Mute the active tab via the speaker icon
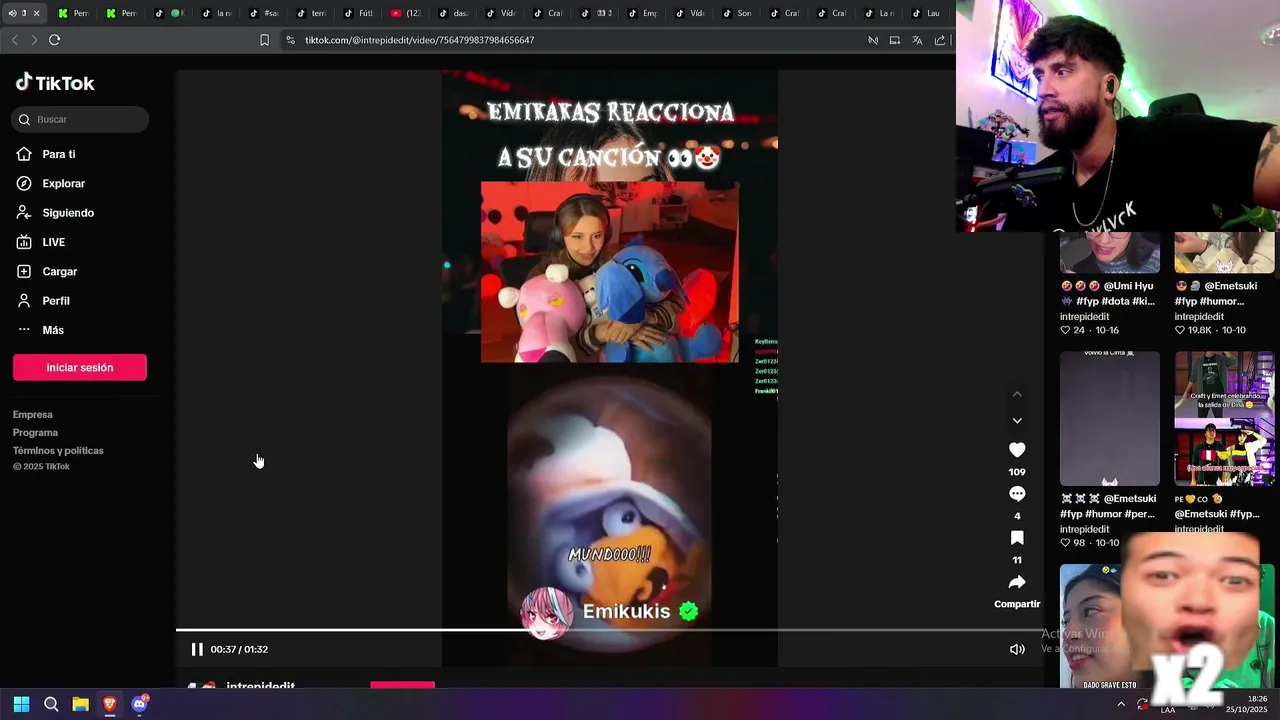 point(12,13)
